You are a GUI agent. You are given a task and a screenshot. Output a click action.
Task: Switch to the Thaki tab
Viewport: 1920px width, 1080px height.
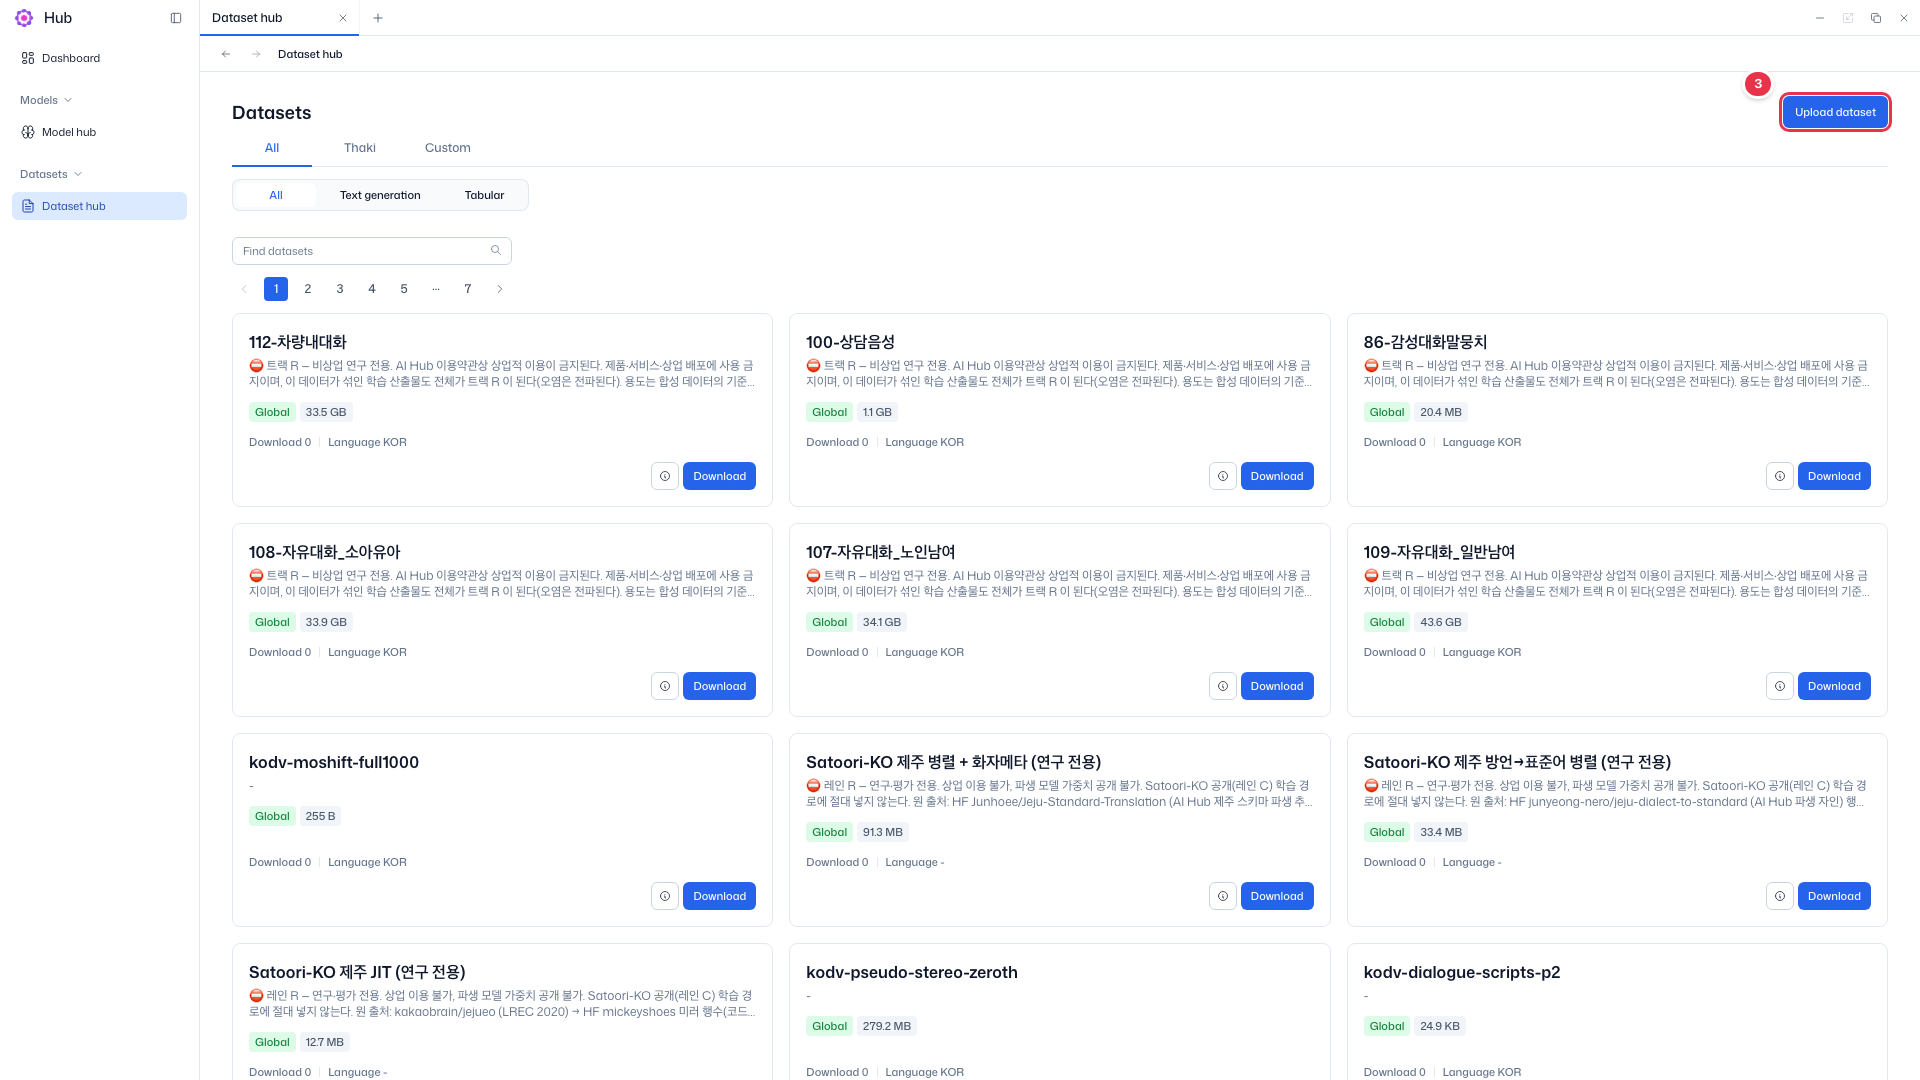(360, 148)
